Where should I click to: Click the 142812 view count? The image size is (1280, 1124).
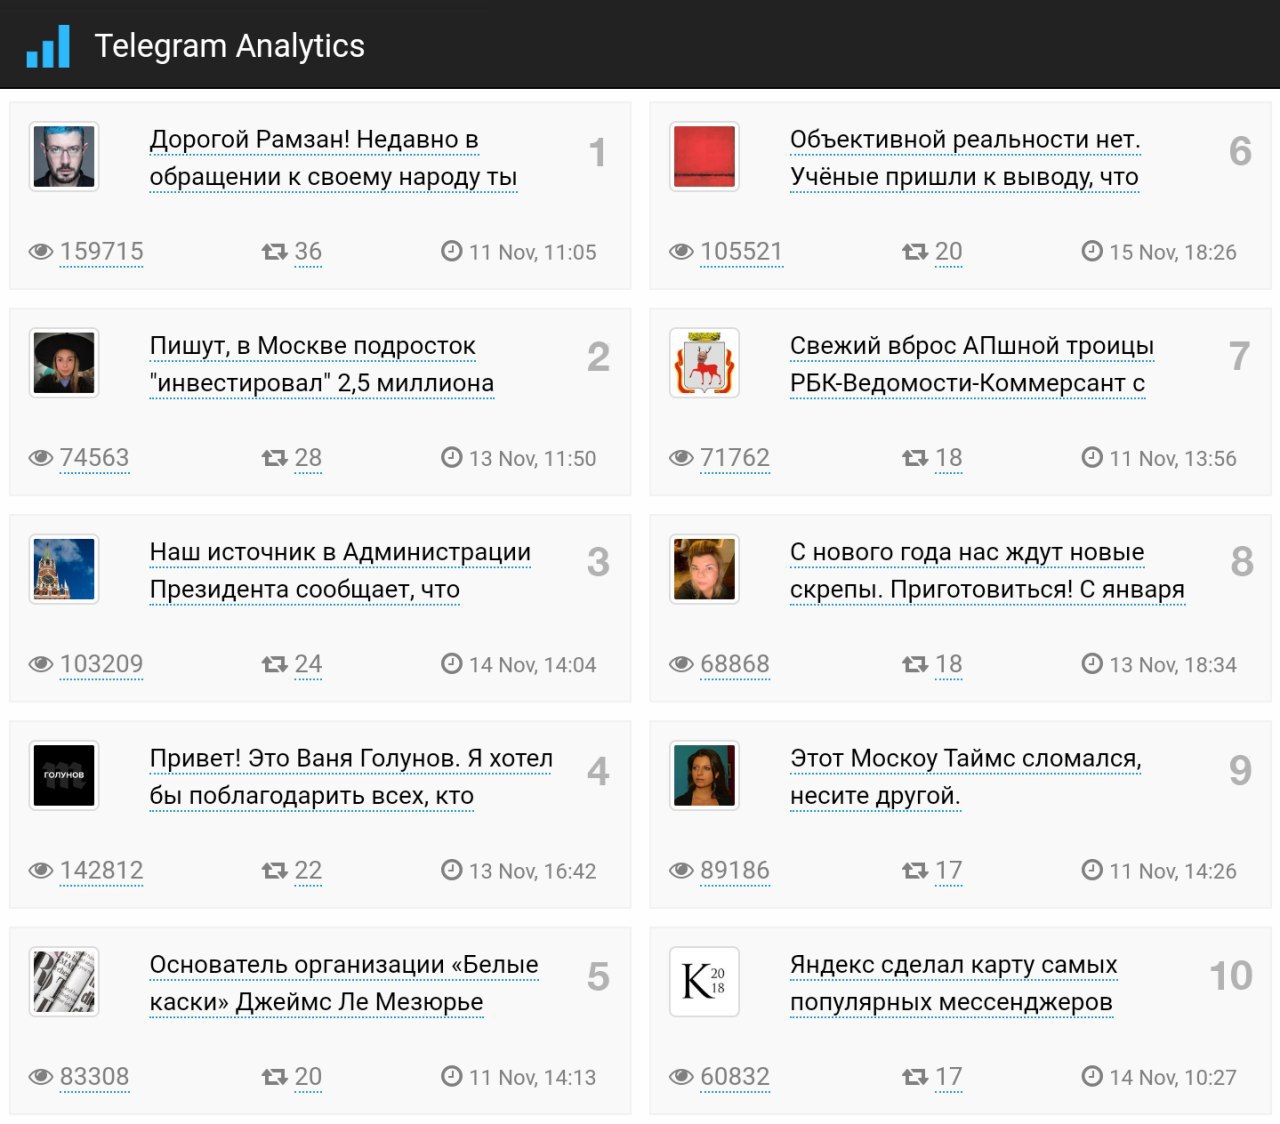pos(101,871)
